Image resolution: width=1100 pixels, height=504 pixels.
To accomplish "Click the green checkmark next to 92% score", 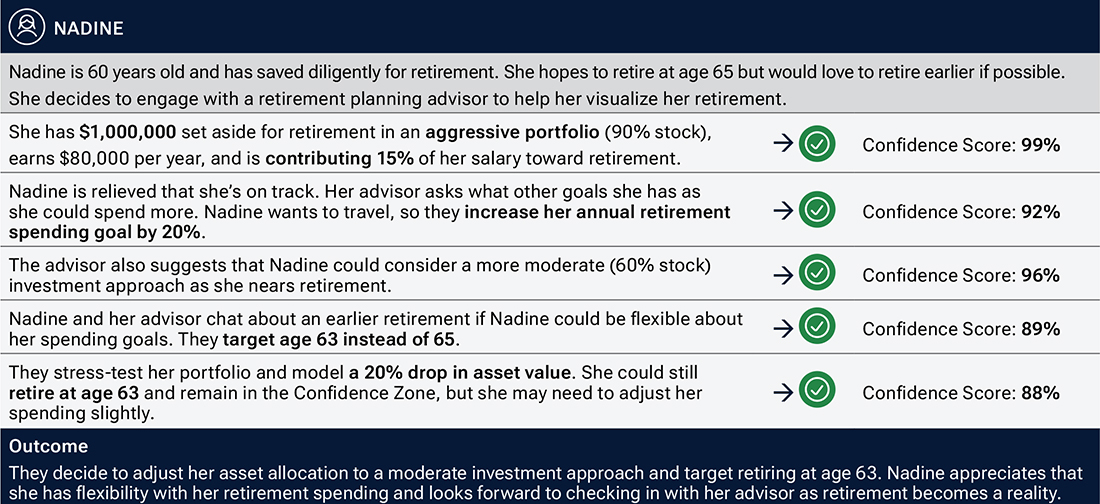I will [818, 212].
